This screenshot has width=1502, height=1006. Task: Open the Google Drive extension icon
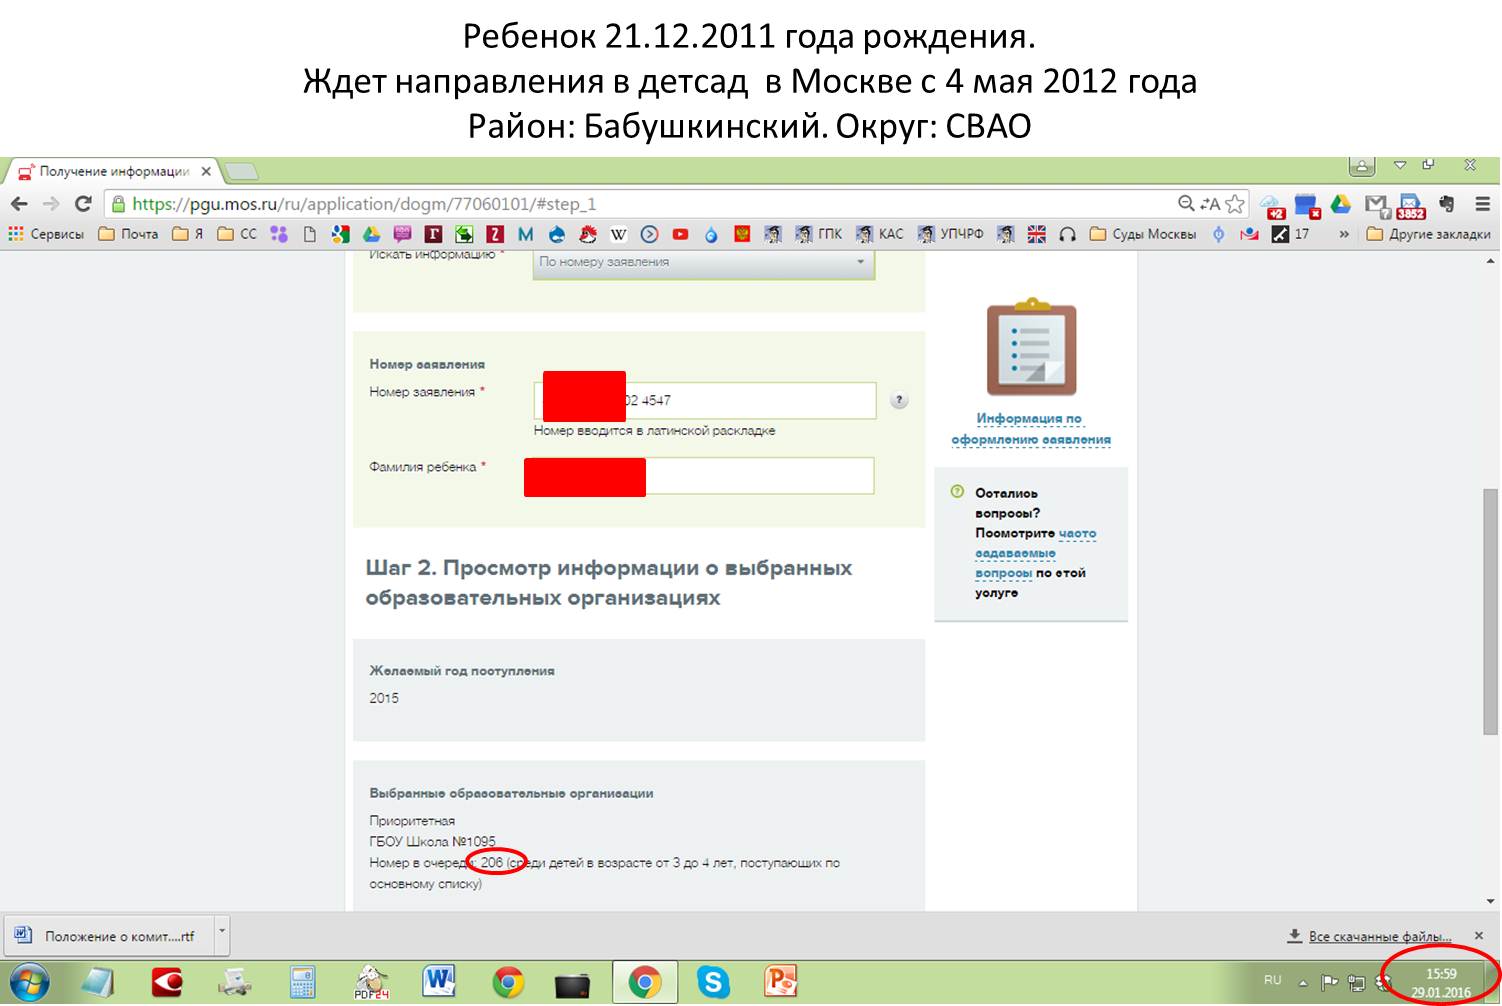pyautogui.click(x=1340, y=204)
